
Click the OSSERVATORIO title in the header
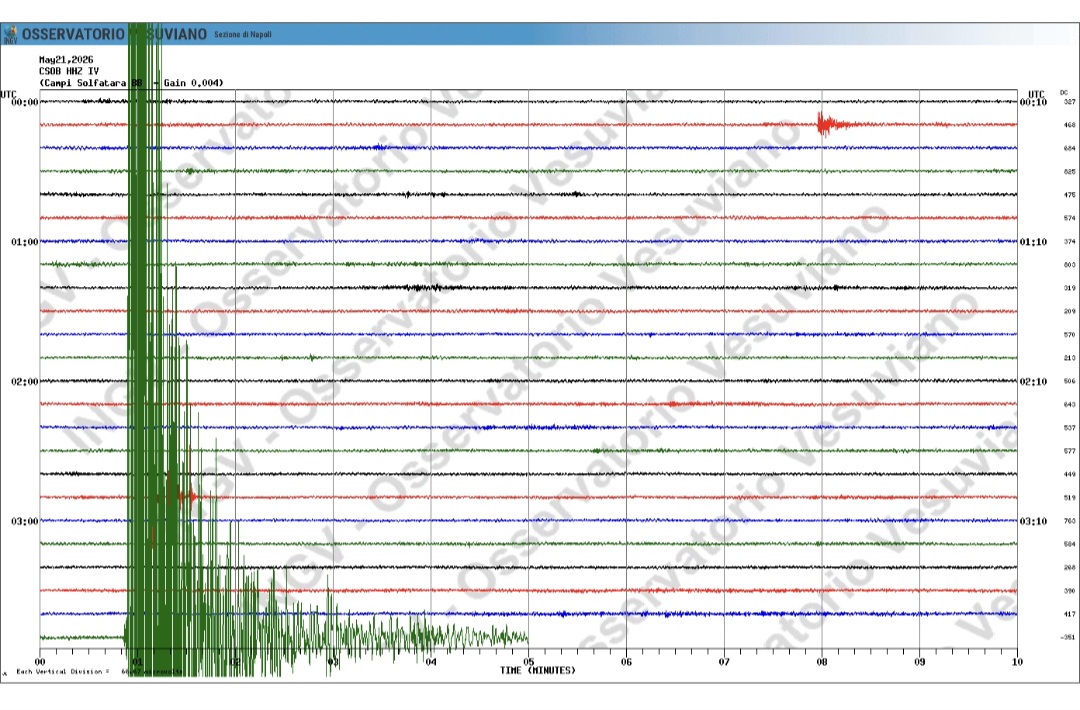pyautogui.click(x=73, y=34)
